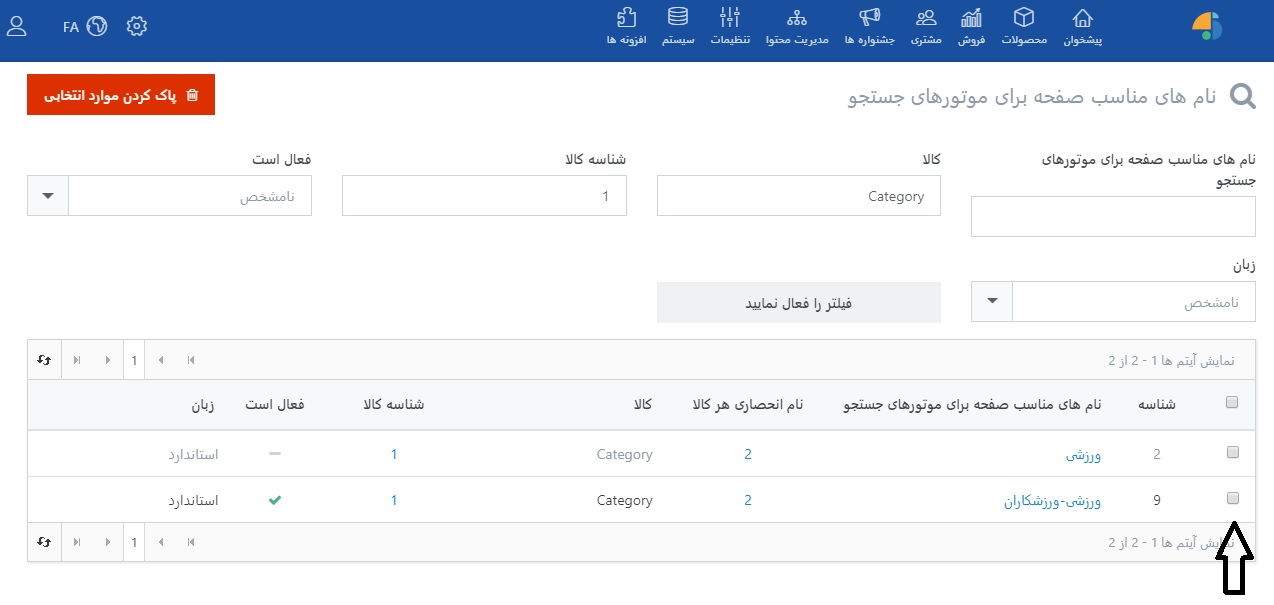Image resolution: width=1274 pixels, height=605 pixels.
Task: Toggle the select-all checkbox in table header
Action: point(1232,402)
